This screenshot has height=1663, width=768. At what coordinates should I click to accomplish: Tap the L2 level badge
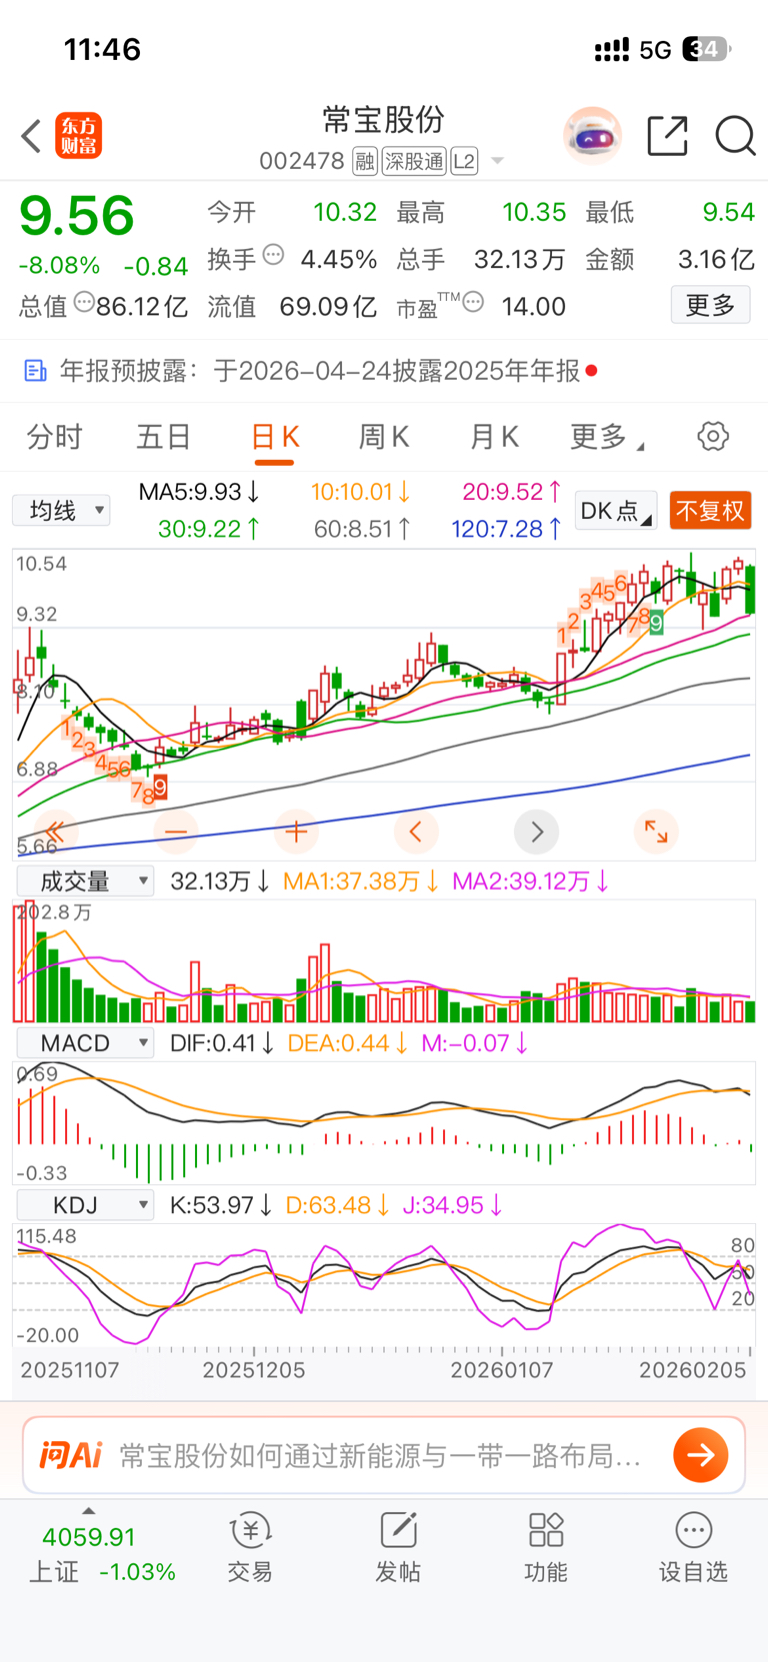pyautogui.click(x=464, y=161)
